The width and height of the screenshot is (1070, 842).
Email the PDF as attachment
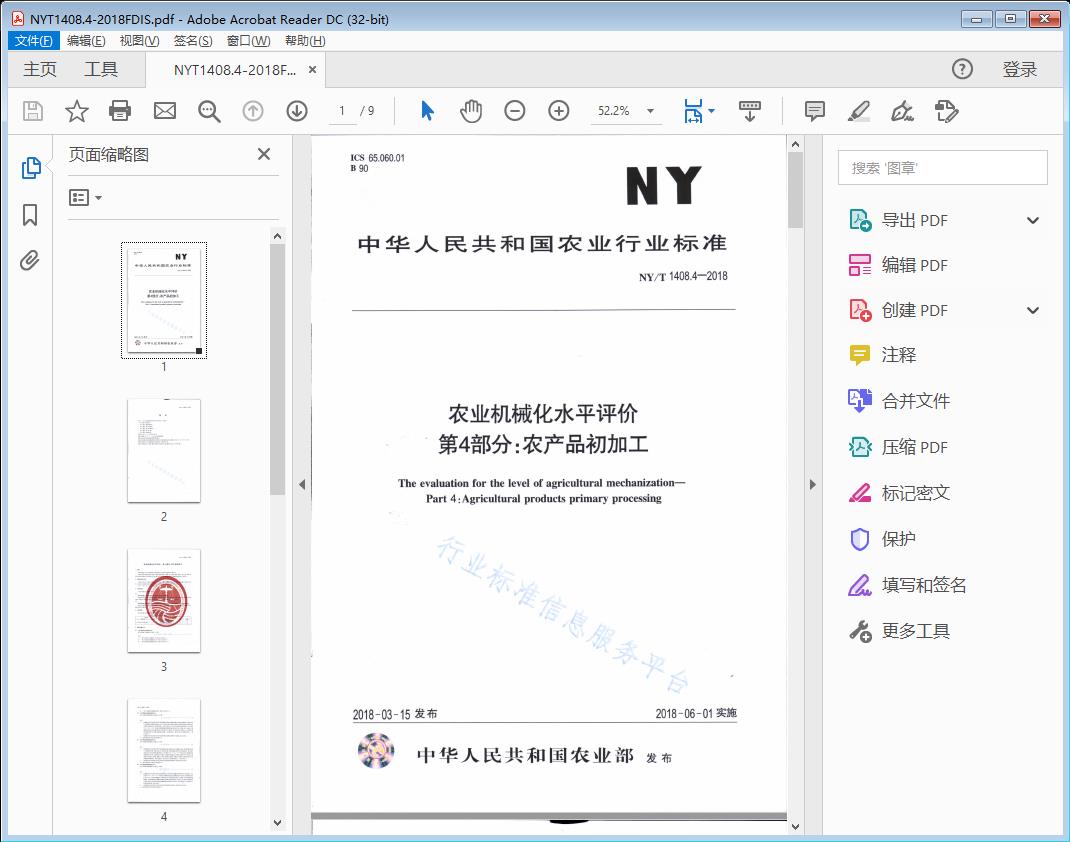point(164,111)
